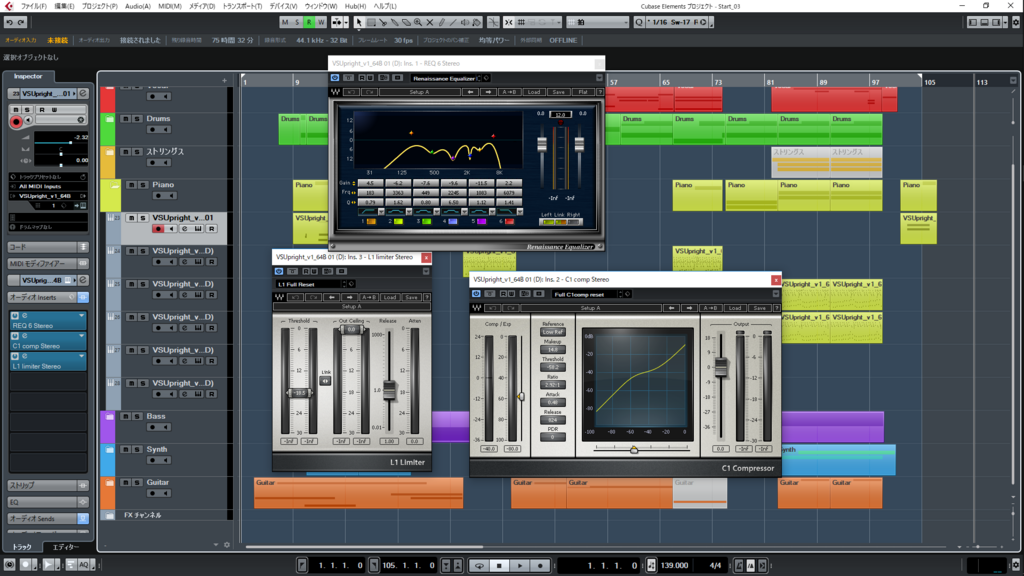Click Setup A bar in L1 limiter
The image size is (1024, 576).
click(x=351, y=306)
